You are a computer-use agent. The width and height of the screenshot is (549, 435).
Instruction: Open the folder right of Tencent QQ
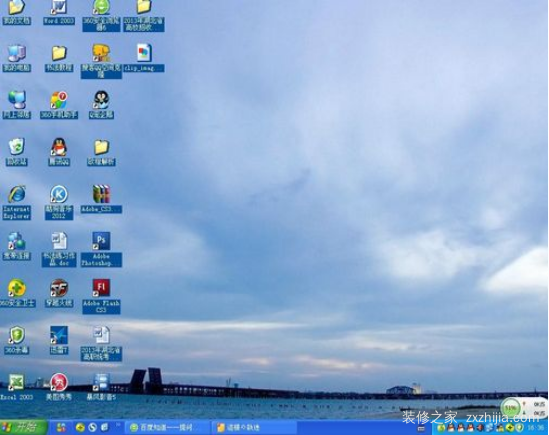pos(101,152)
